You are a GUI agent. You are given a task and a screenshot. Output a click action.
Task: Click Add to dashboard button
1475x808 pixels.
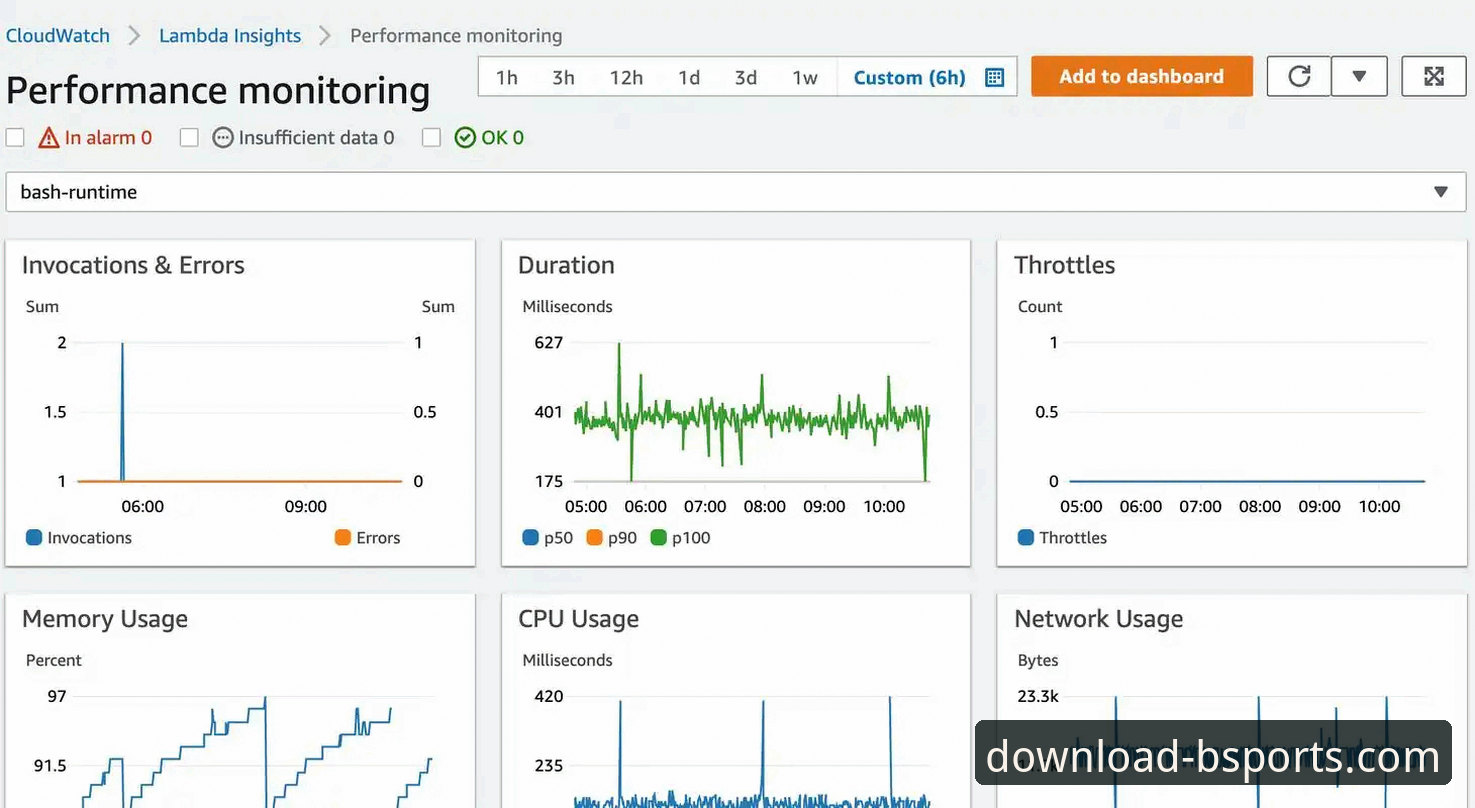point(1141,77)
